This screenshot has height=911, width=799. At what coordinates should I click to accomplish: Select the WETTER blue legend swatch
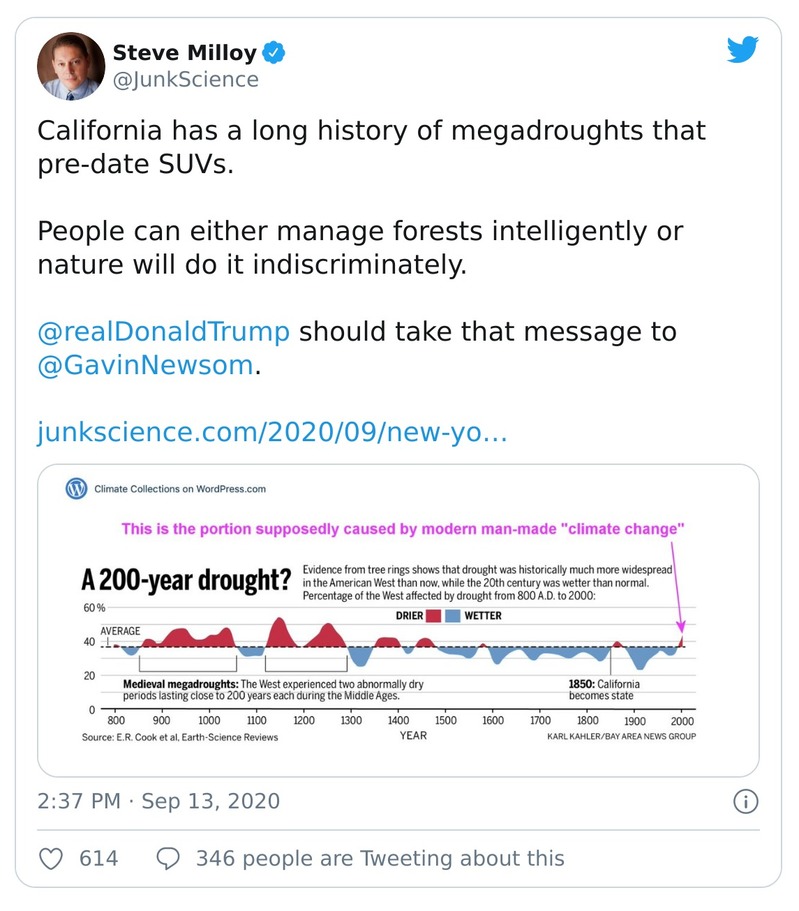point(452,616)
